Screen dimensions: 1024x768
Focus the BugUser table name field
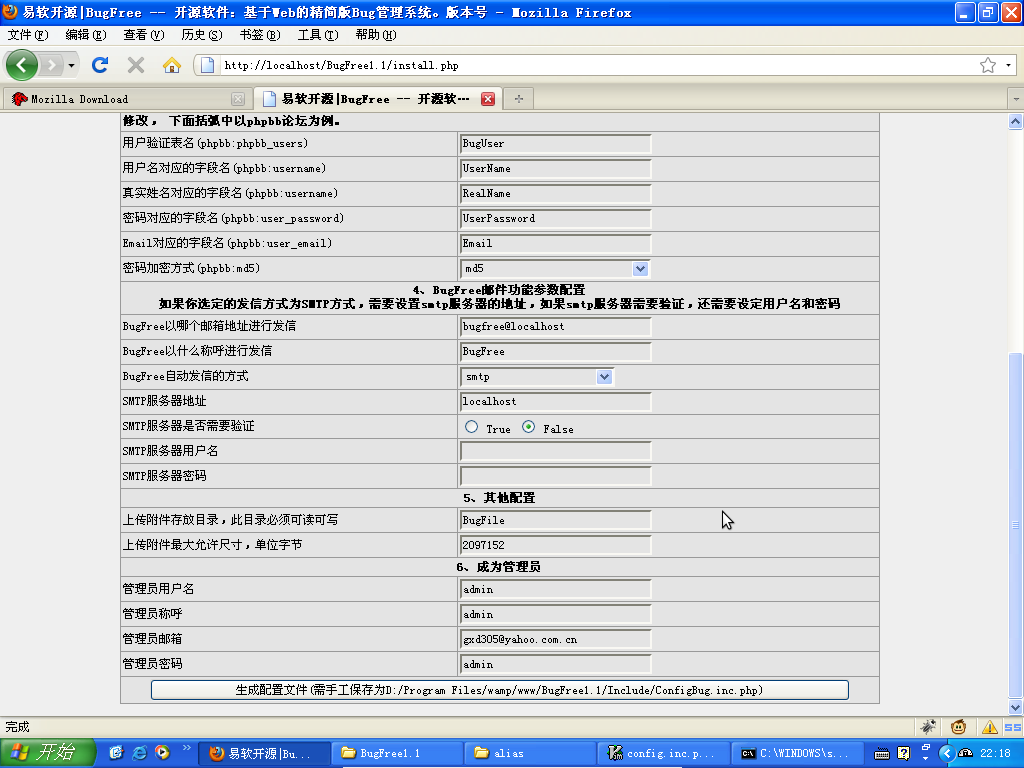coord(556,144)
